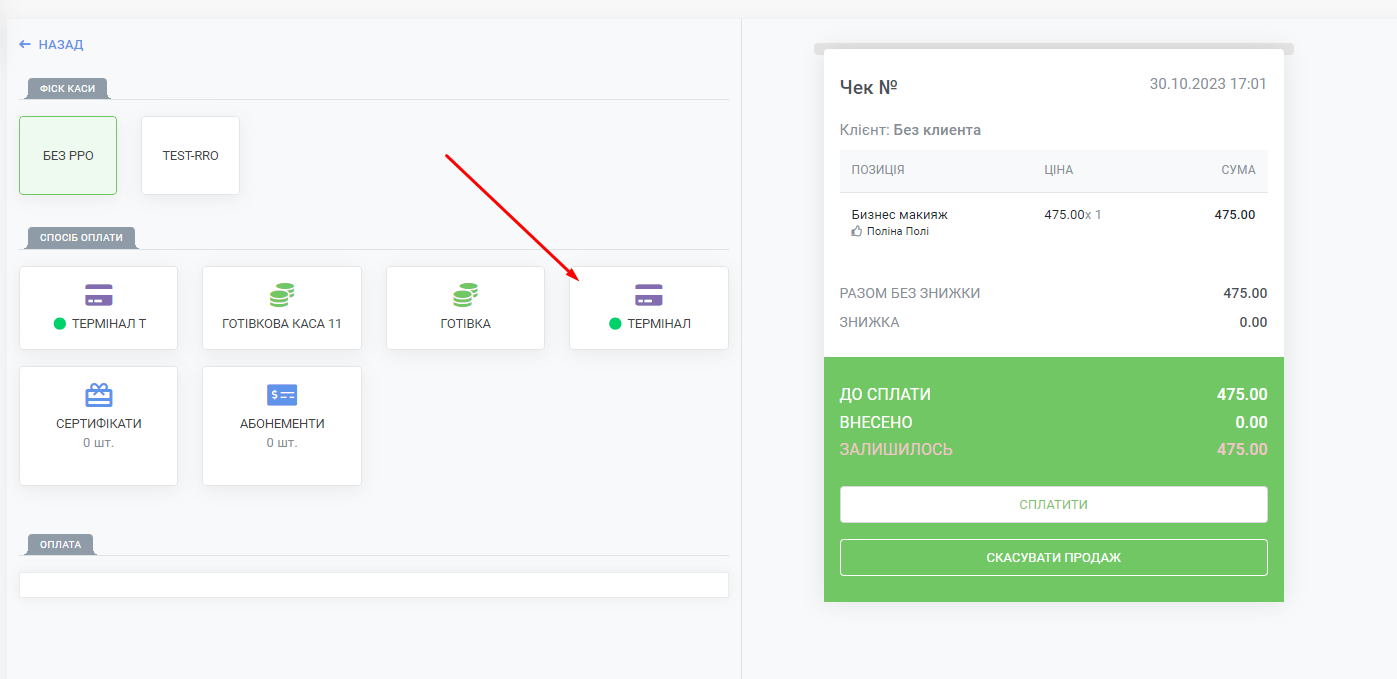The width and height of the screenshot is (1397, 679).
Task: Click the subscription card icon
Action: 282,395
